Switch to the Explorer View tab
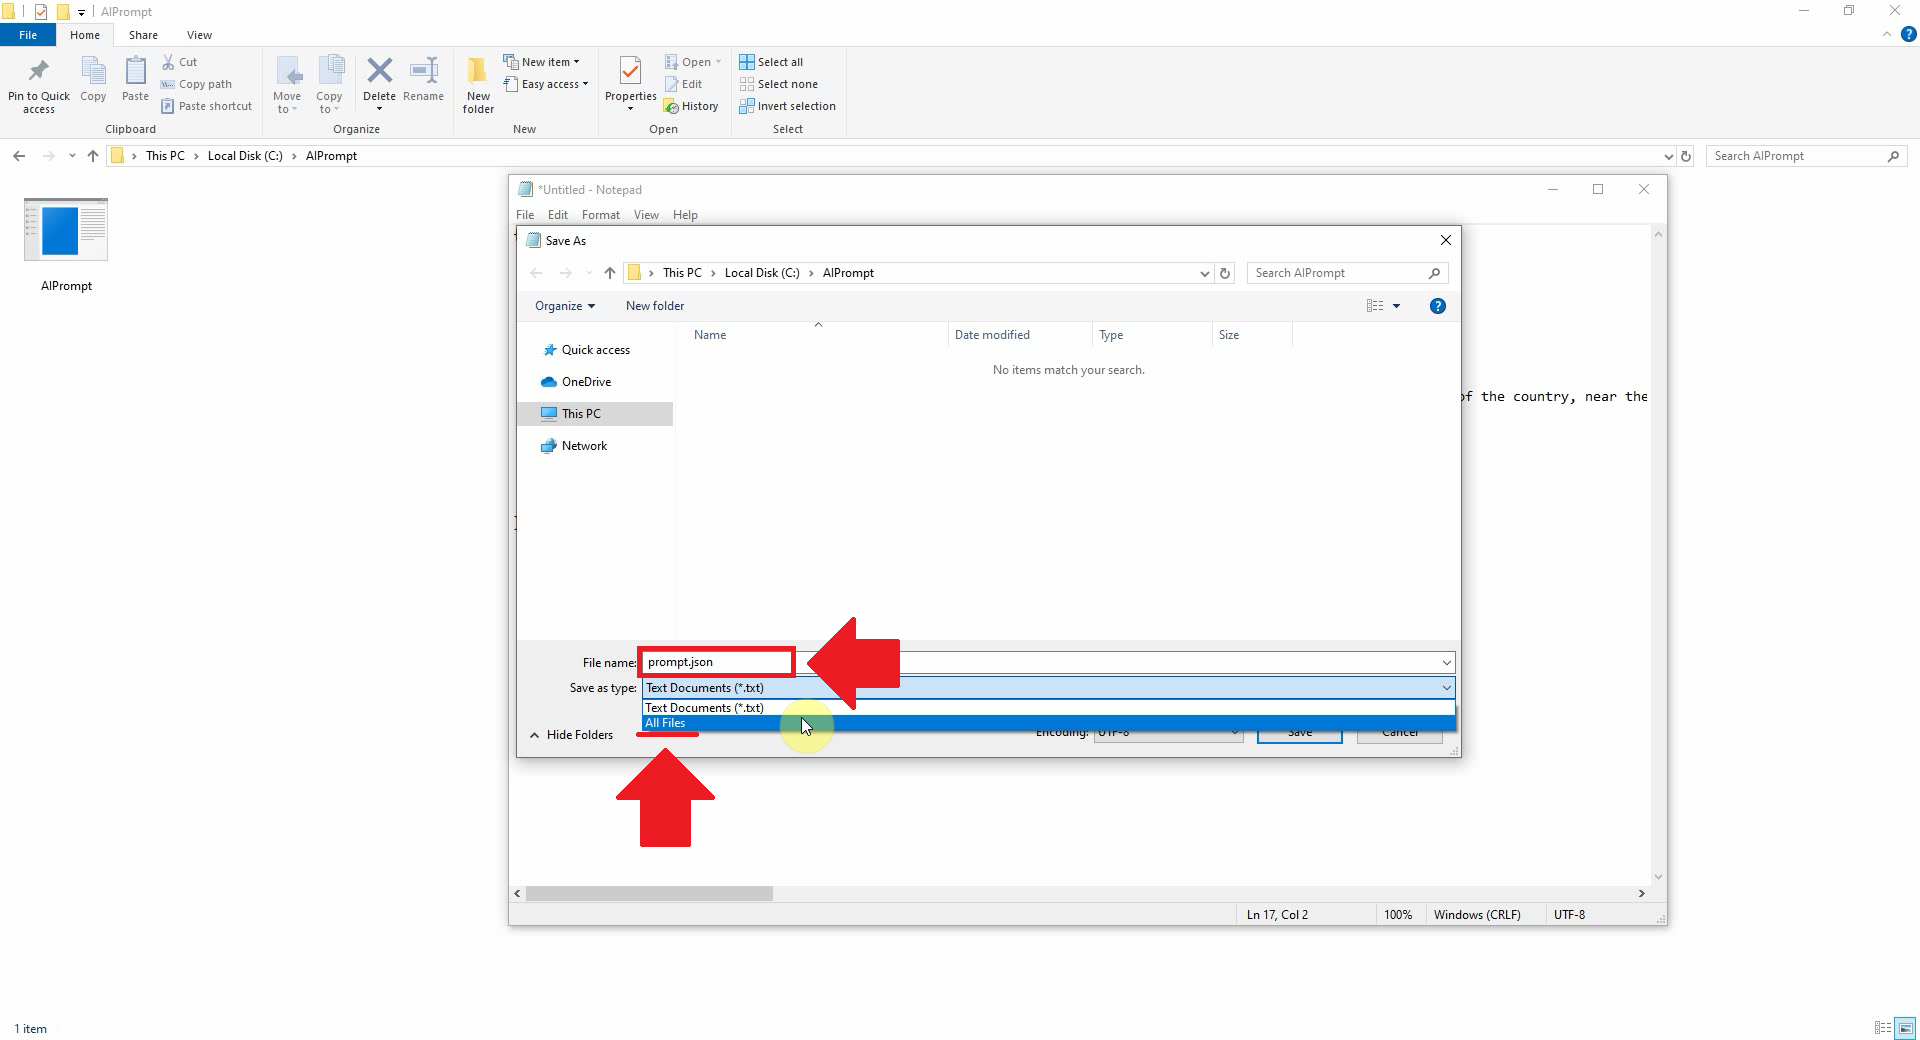The image size is (1920, 1040). [199, 35]
